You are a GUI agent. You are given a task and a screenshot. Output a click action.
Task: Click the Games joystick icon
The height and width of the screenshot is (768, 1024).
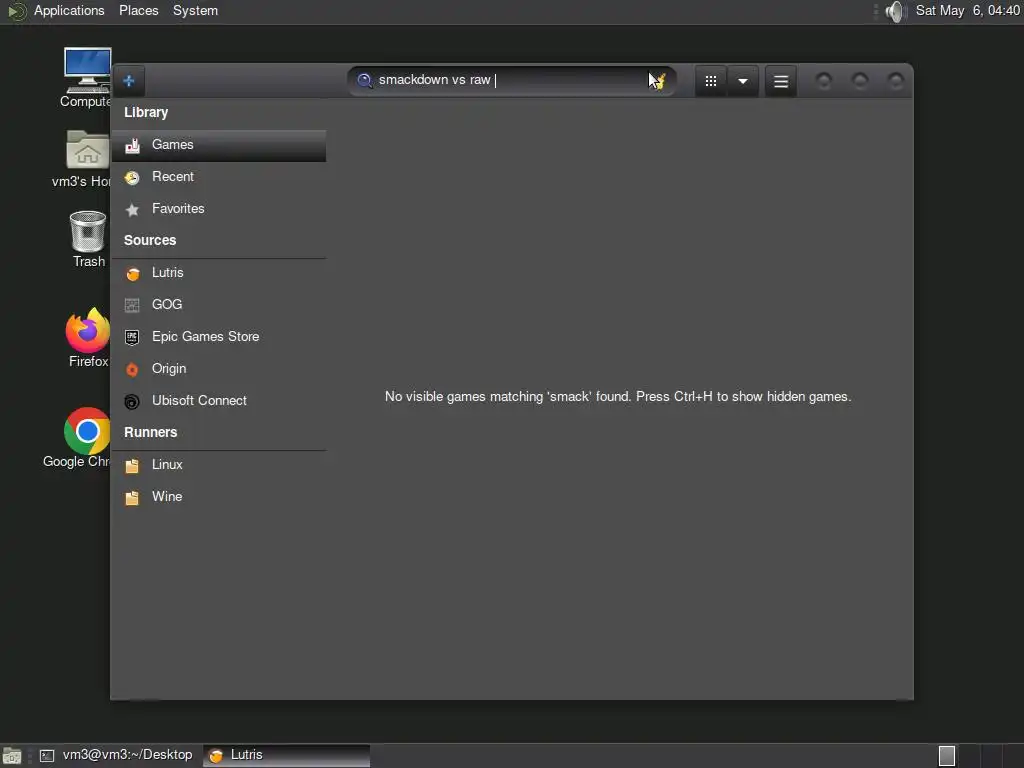click(x=133, y=145)
